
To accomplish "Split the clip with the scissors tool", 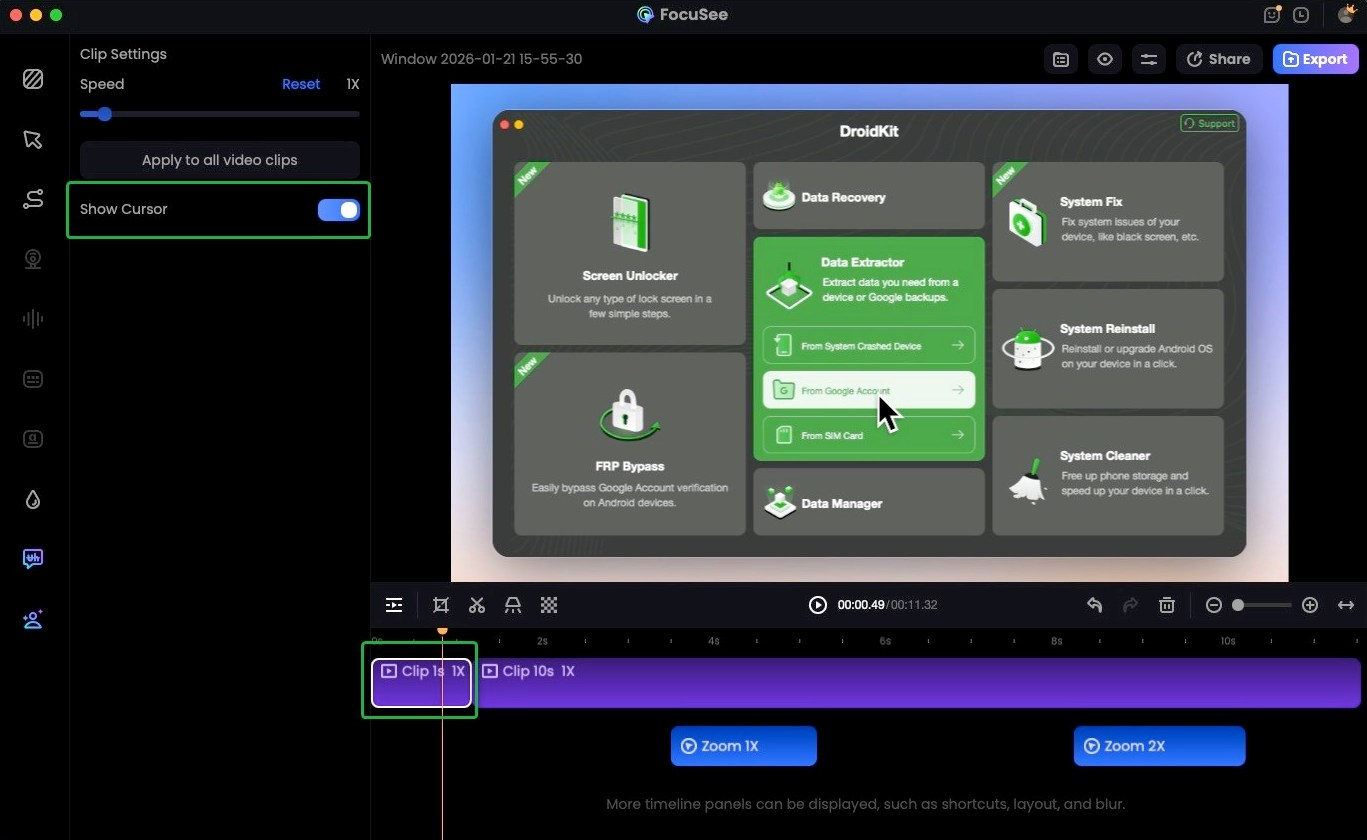I will point(477,605).
